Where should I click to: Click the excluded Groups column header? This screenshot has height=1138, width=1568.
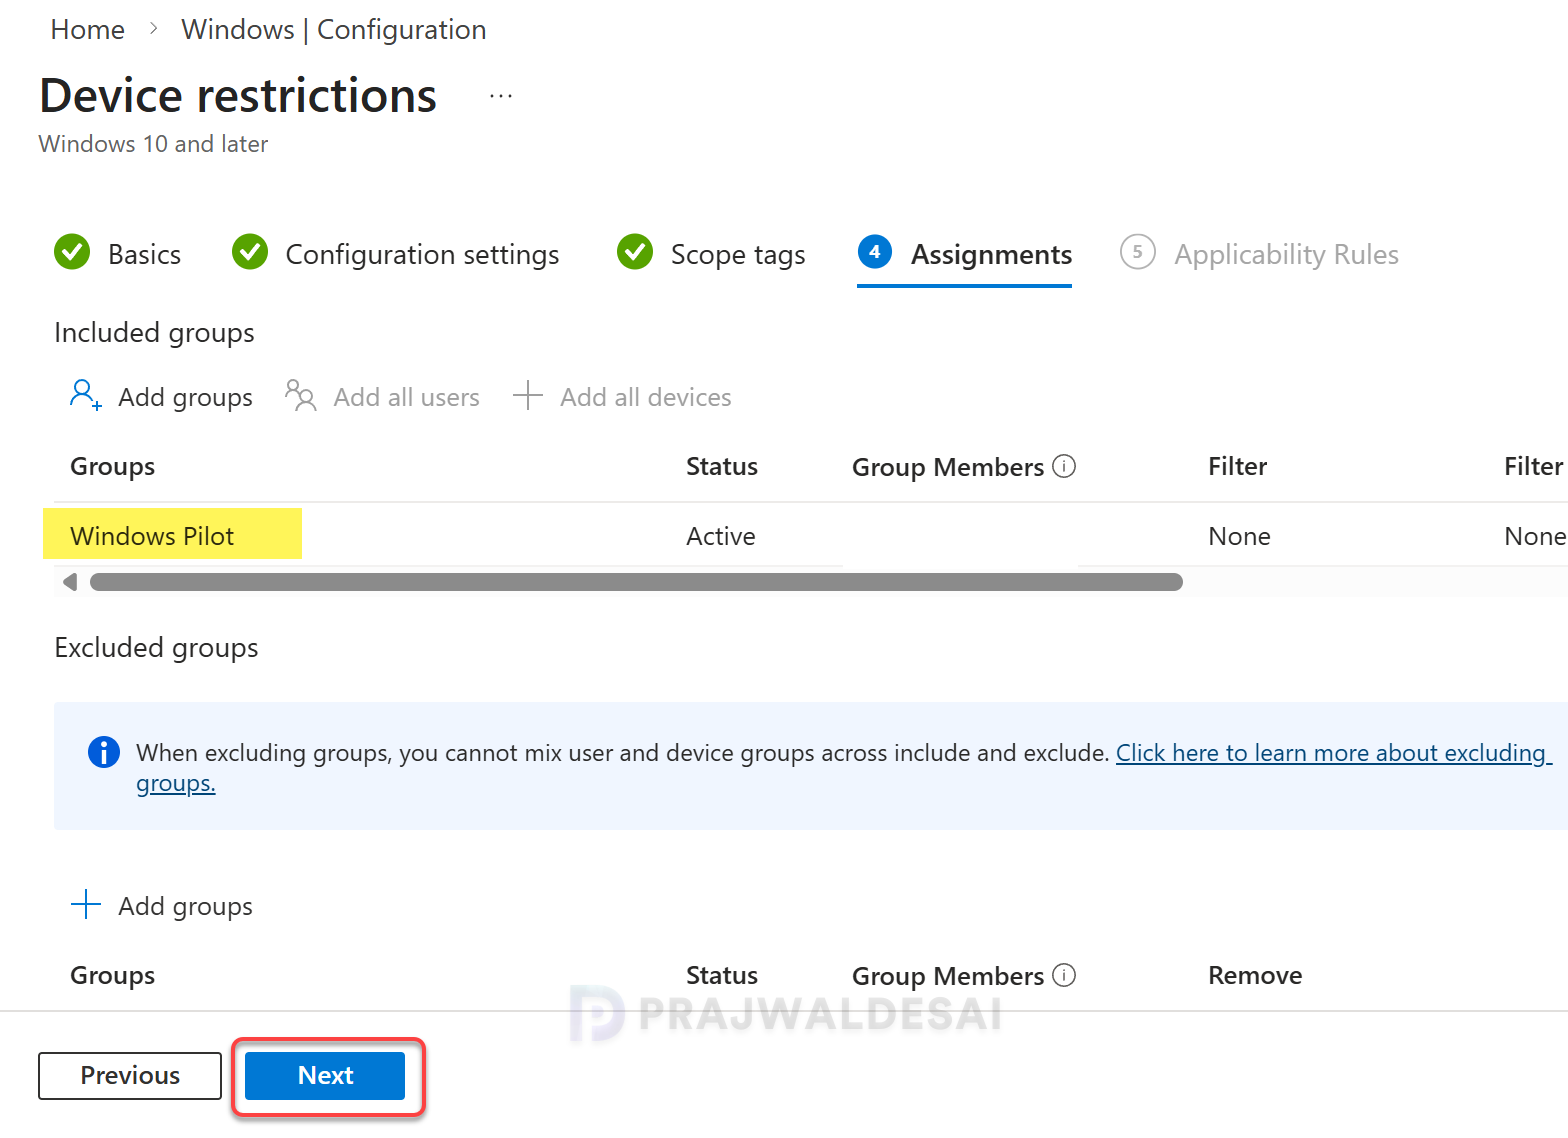point(112,975)
